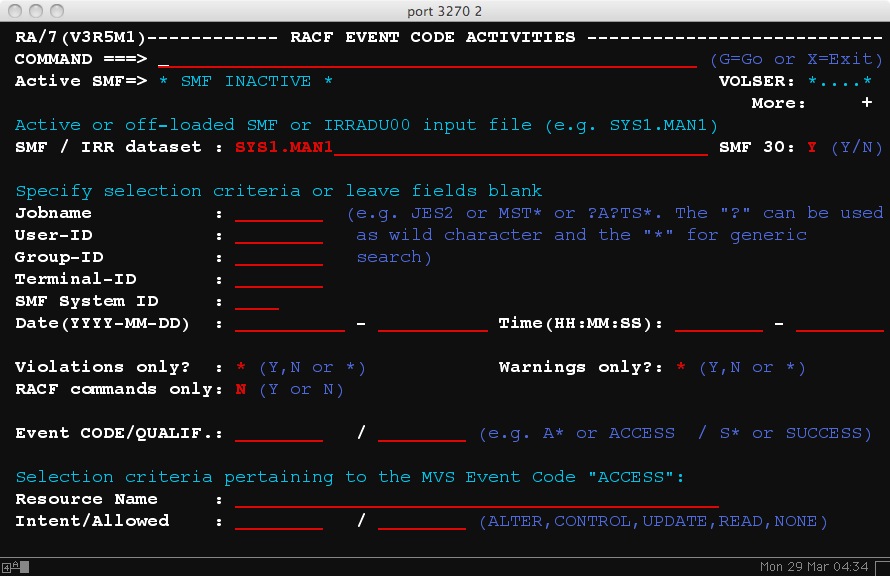
Task: Click the "* SMF INACTIVE *" status text
Action: pos(246,81)
